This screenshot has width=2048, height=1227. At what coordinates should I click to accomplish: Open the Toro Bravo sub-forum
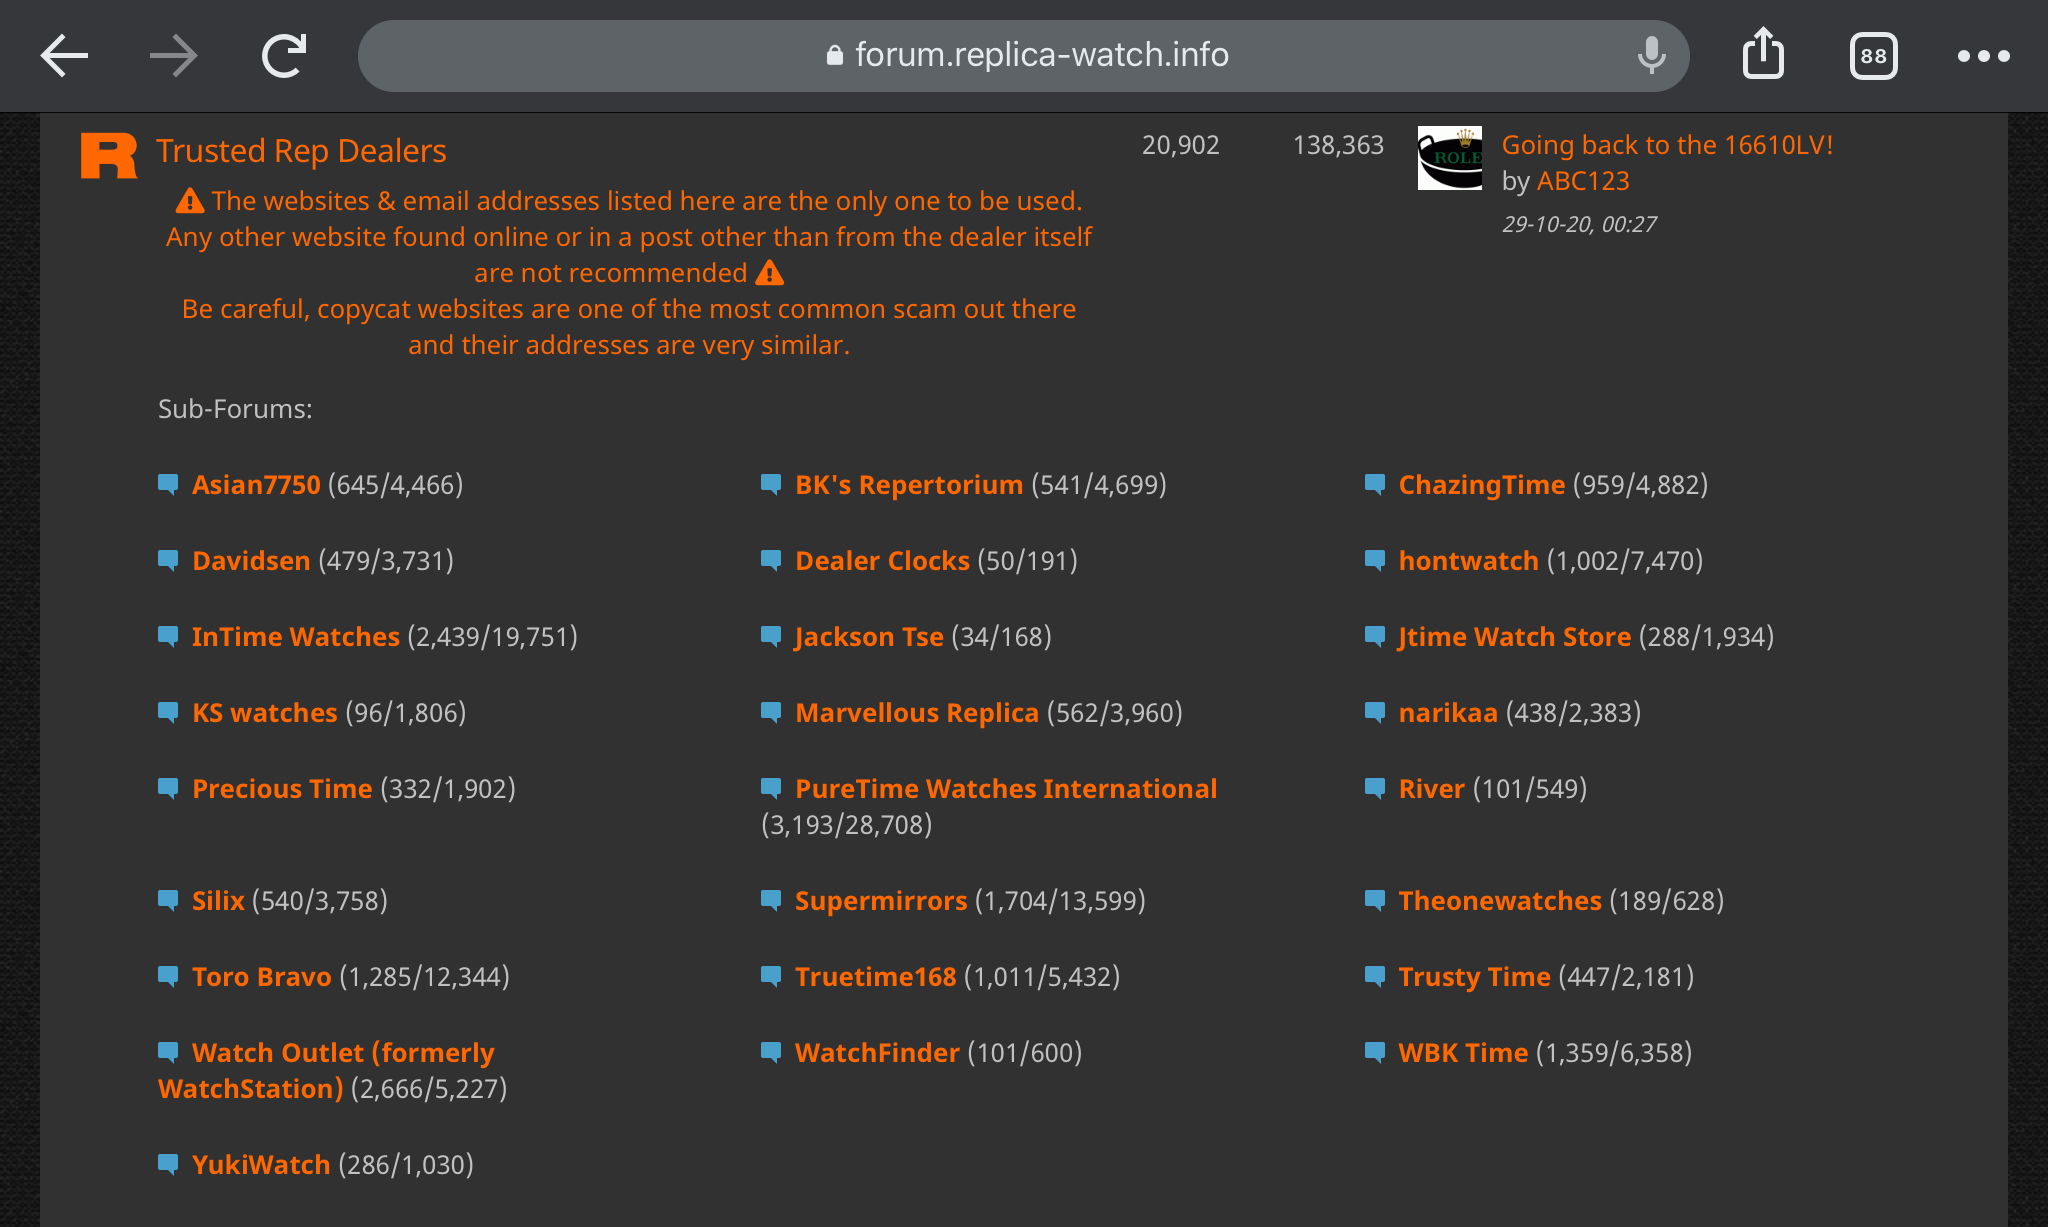[261, 976]
